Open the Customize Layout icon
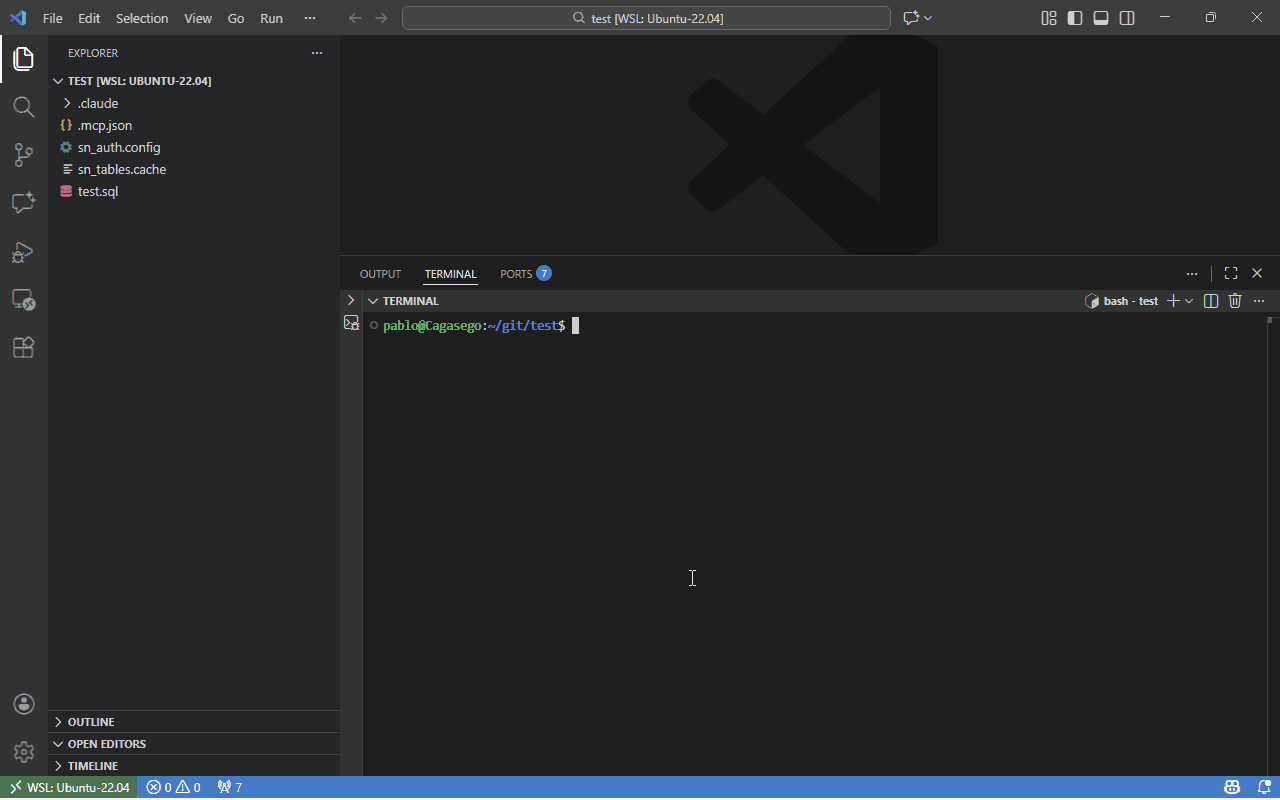 (1049, 18)
